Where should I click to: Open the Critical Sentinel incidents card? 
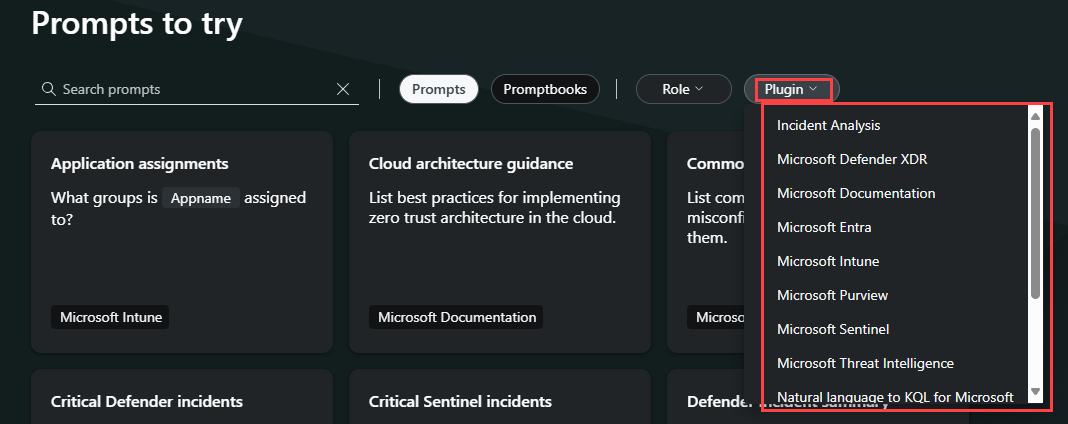[500, 397]
